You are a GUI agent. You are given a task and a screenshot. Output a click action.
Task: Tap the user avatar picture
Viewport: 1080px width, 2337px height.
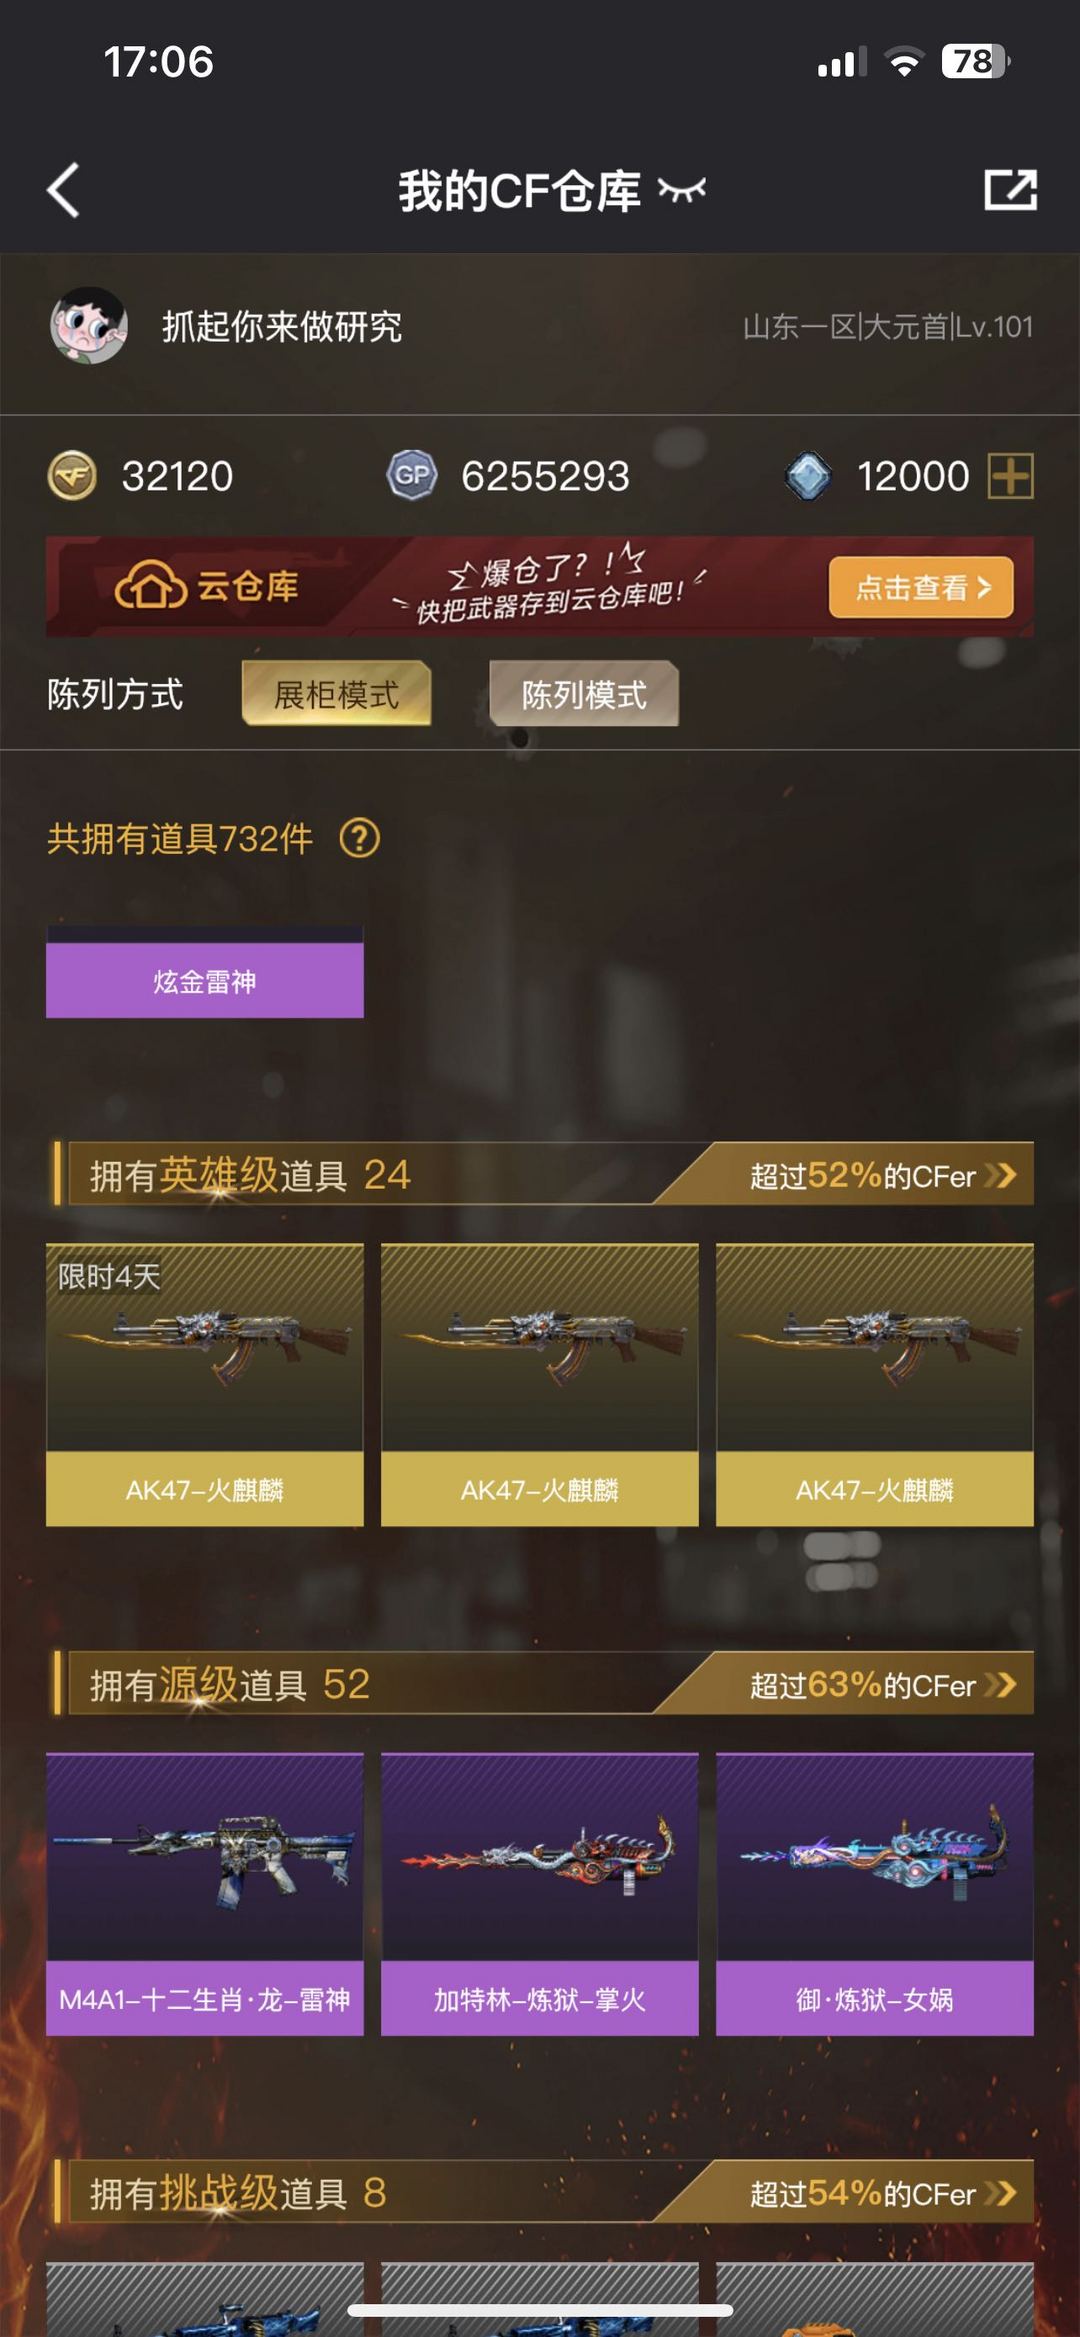click(89, 326)
